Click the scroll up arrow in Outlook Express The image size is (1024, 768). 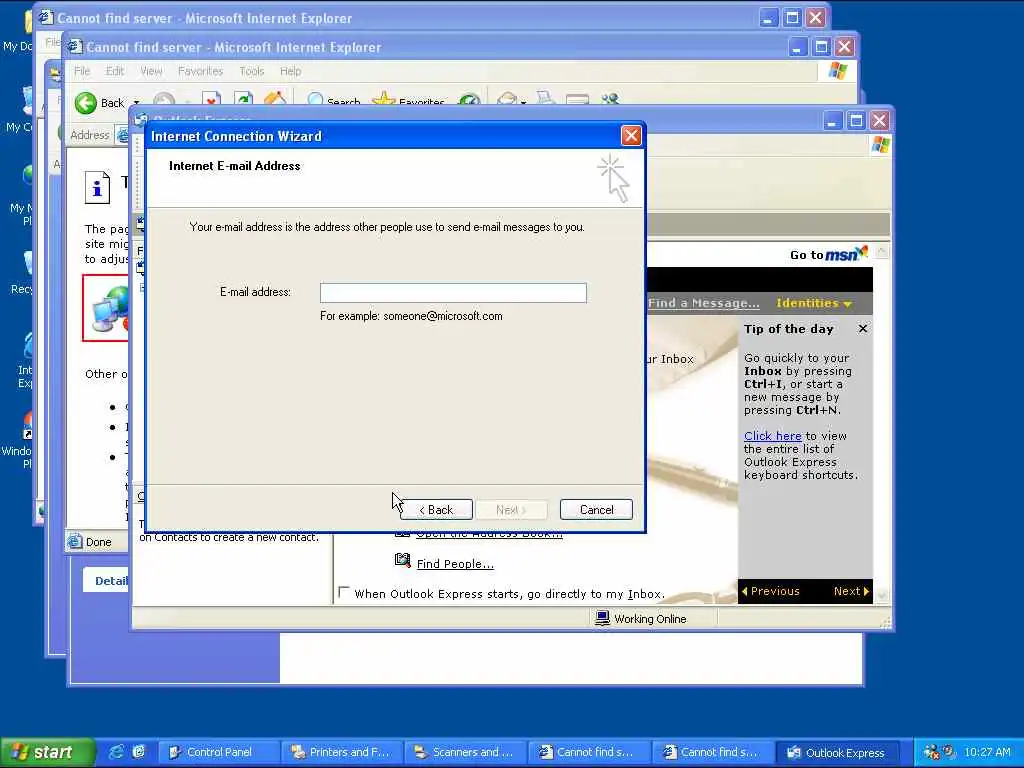tap(882, 251)
